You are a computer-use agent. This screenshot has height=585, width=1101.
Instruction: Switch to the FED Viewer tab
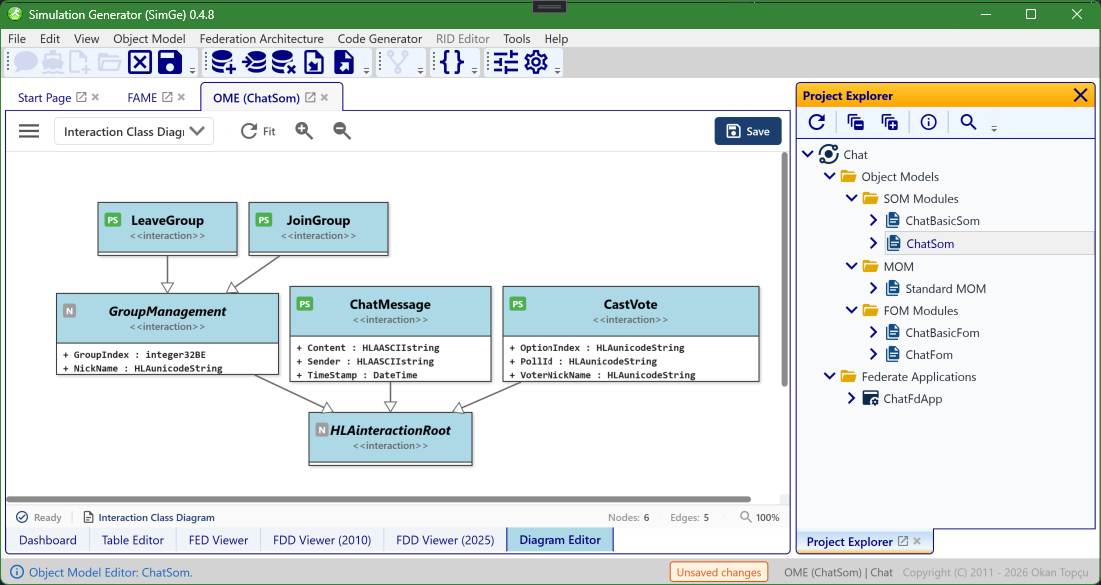[218, 540]
